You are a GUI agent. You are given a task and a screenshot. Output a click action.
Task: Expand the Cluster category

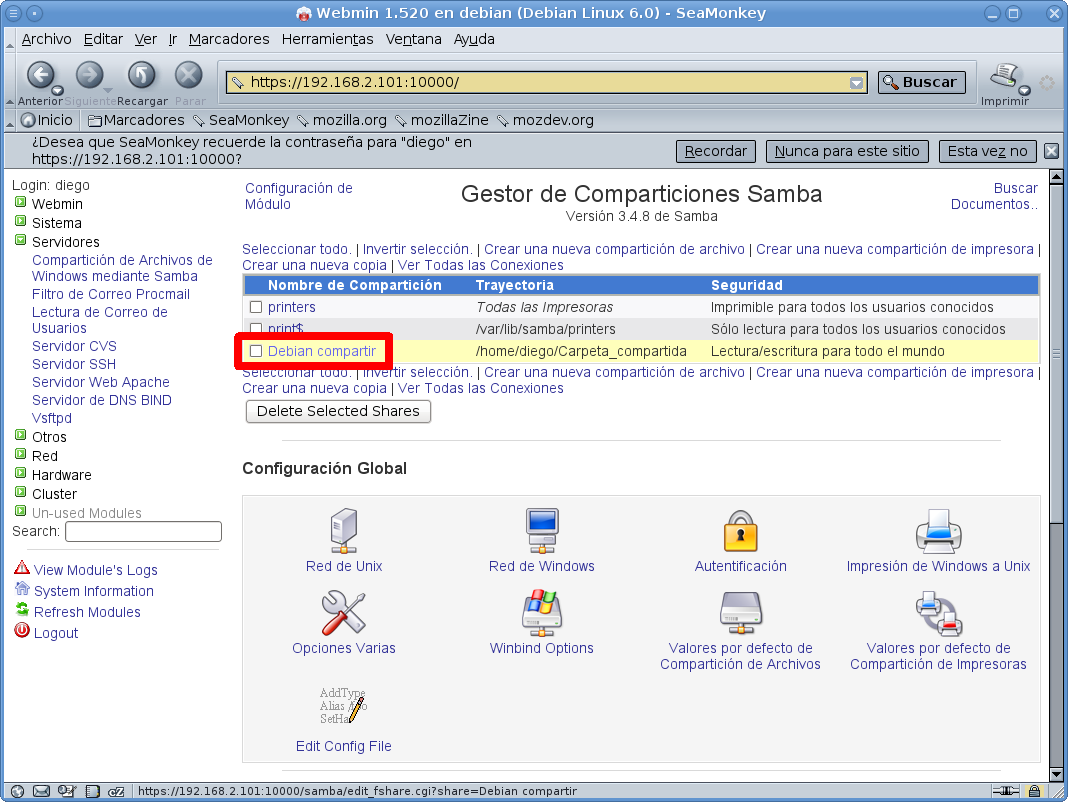point(20,492)
